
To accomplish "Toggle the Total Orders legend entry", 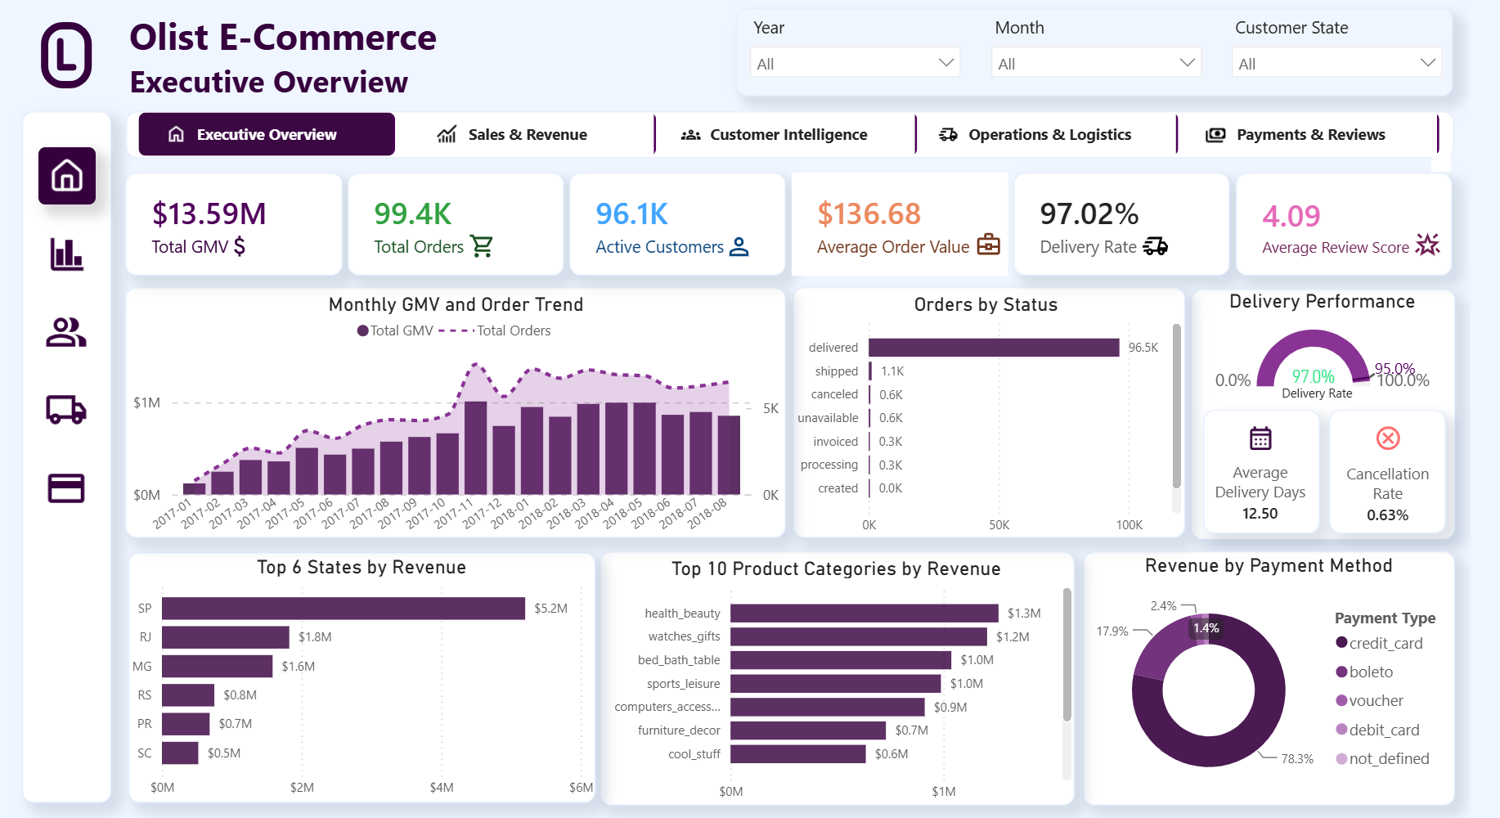I will tap(495, 331).
